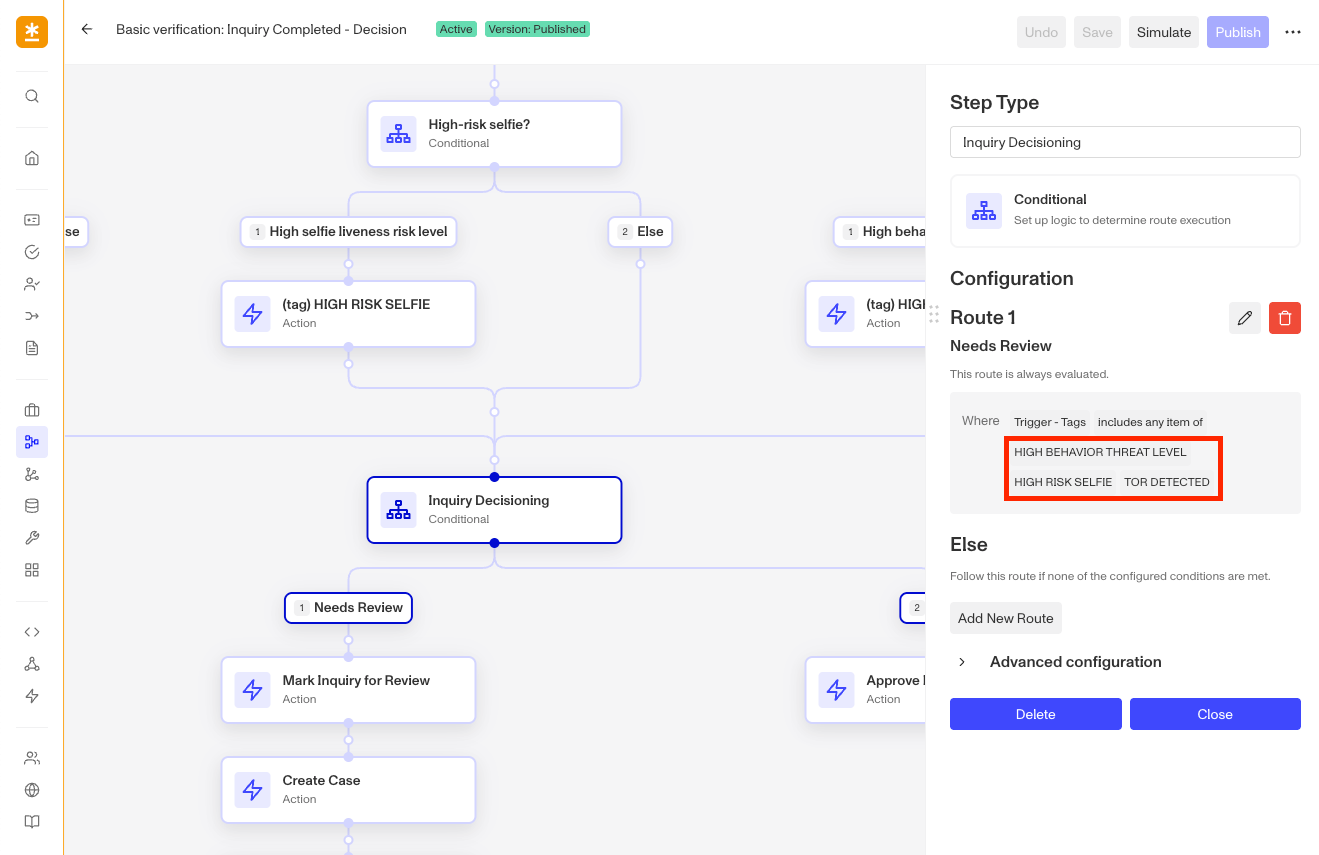Click the Publish button

click(x=1238, y=32)
